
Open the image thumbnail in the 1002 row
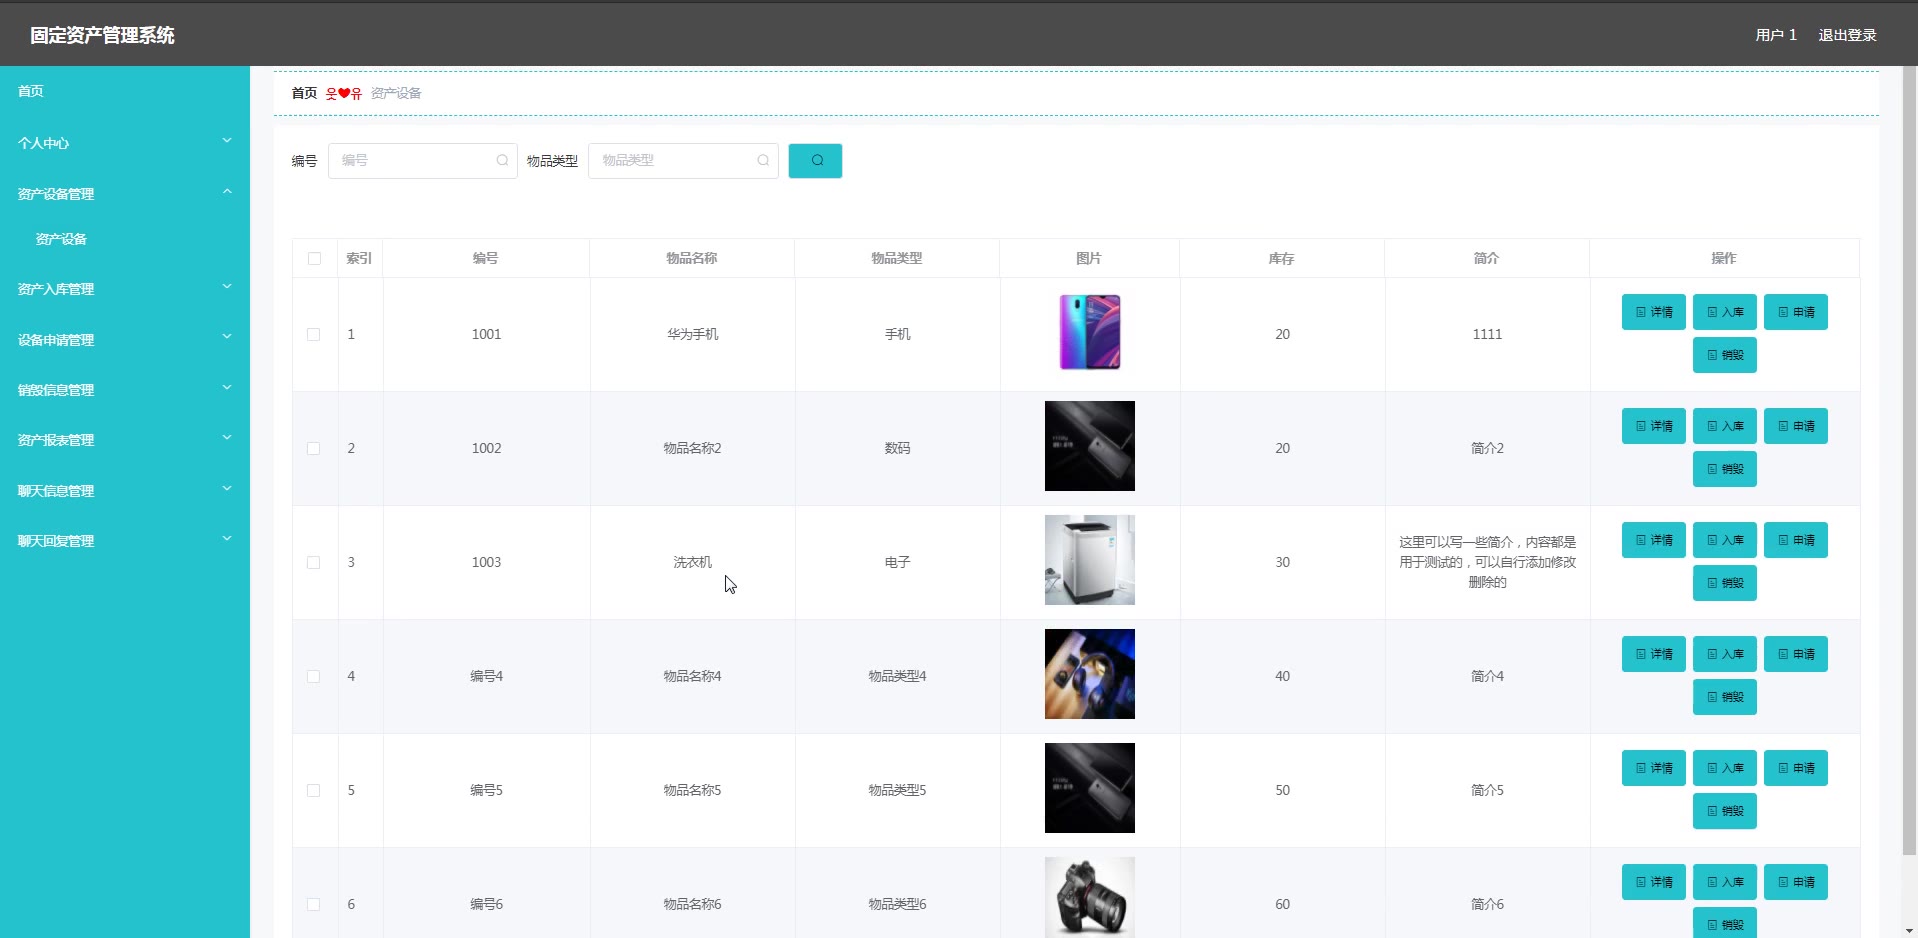(1090, 446)
